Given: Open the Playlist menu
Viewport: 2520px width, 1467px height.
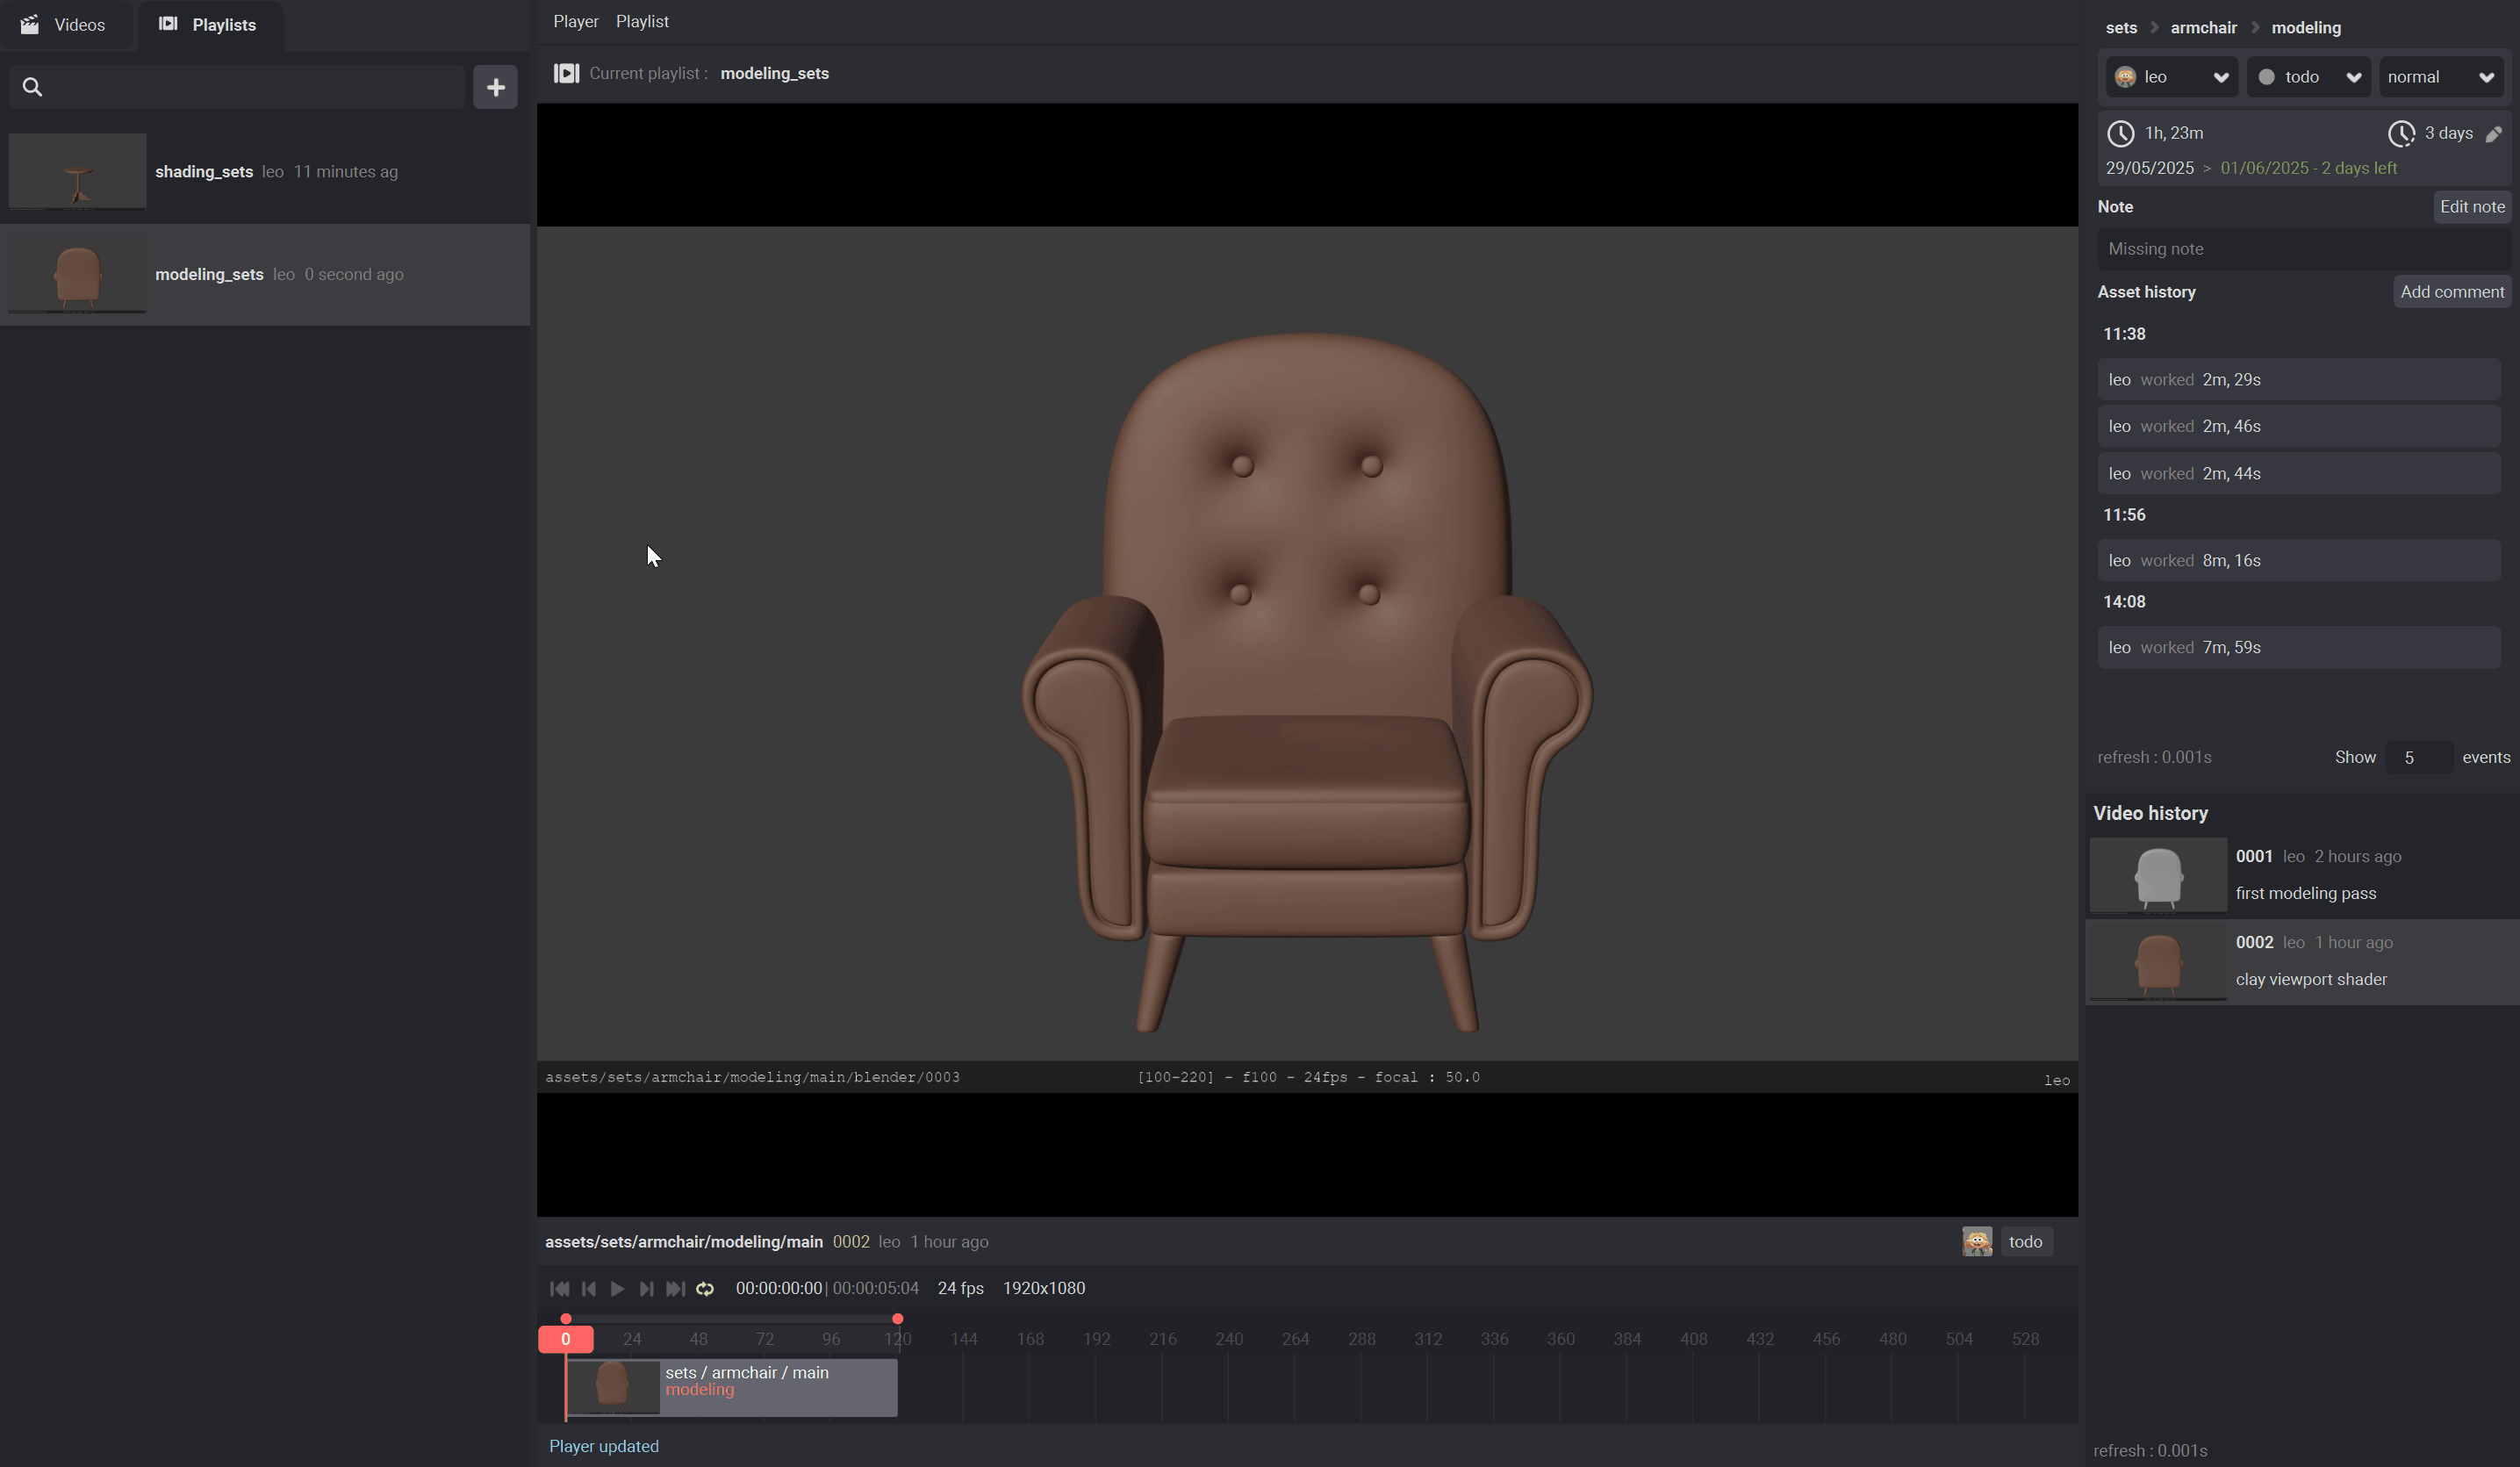Looking at the screenshot, I should coord(642,21).
